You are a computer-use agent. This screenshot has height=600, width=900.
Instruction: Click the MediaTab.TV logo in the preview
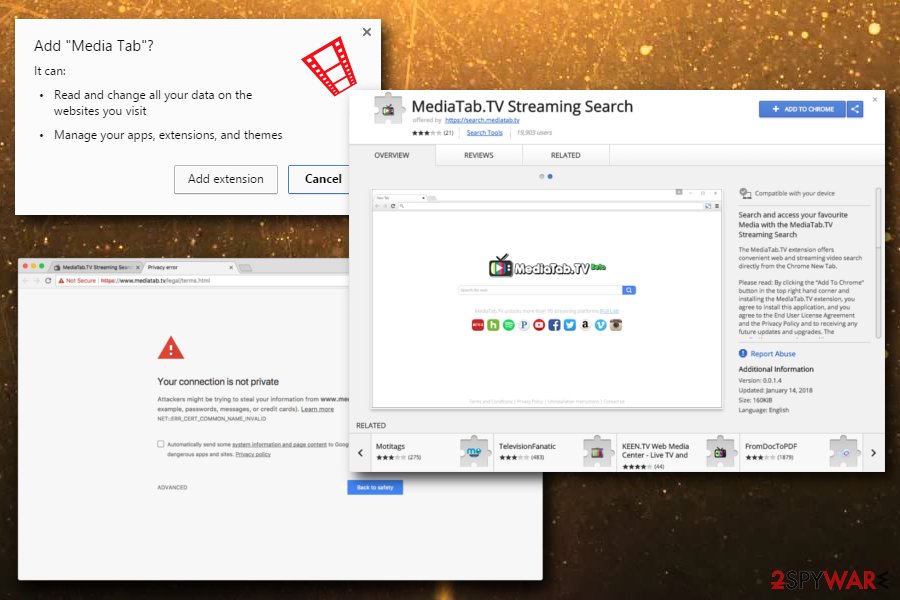547,266
